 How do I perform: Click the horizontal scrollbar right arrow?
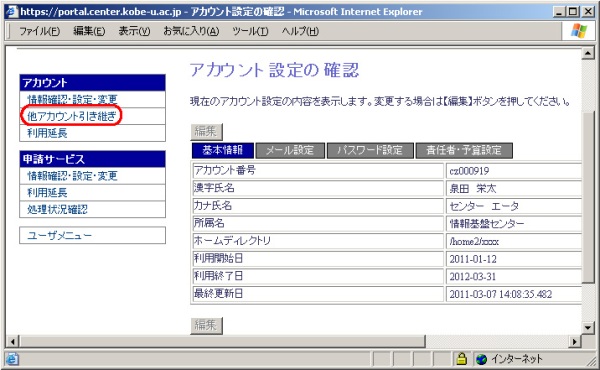coord(574,341)
